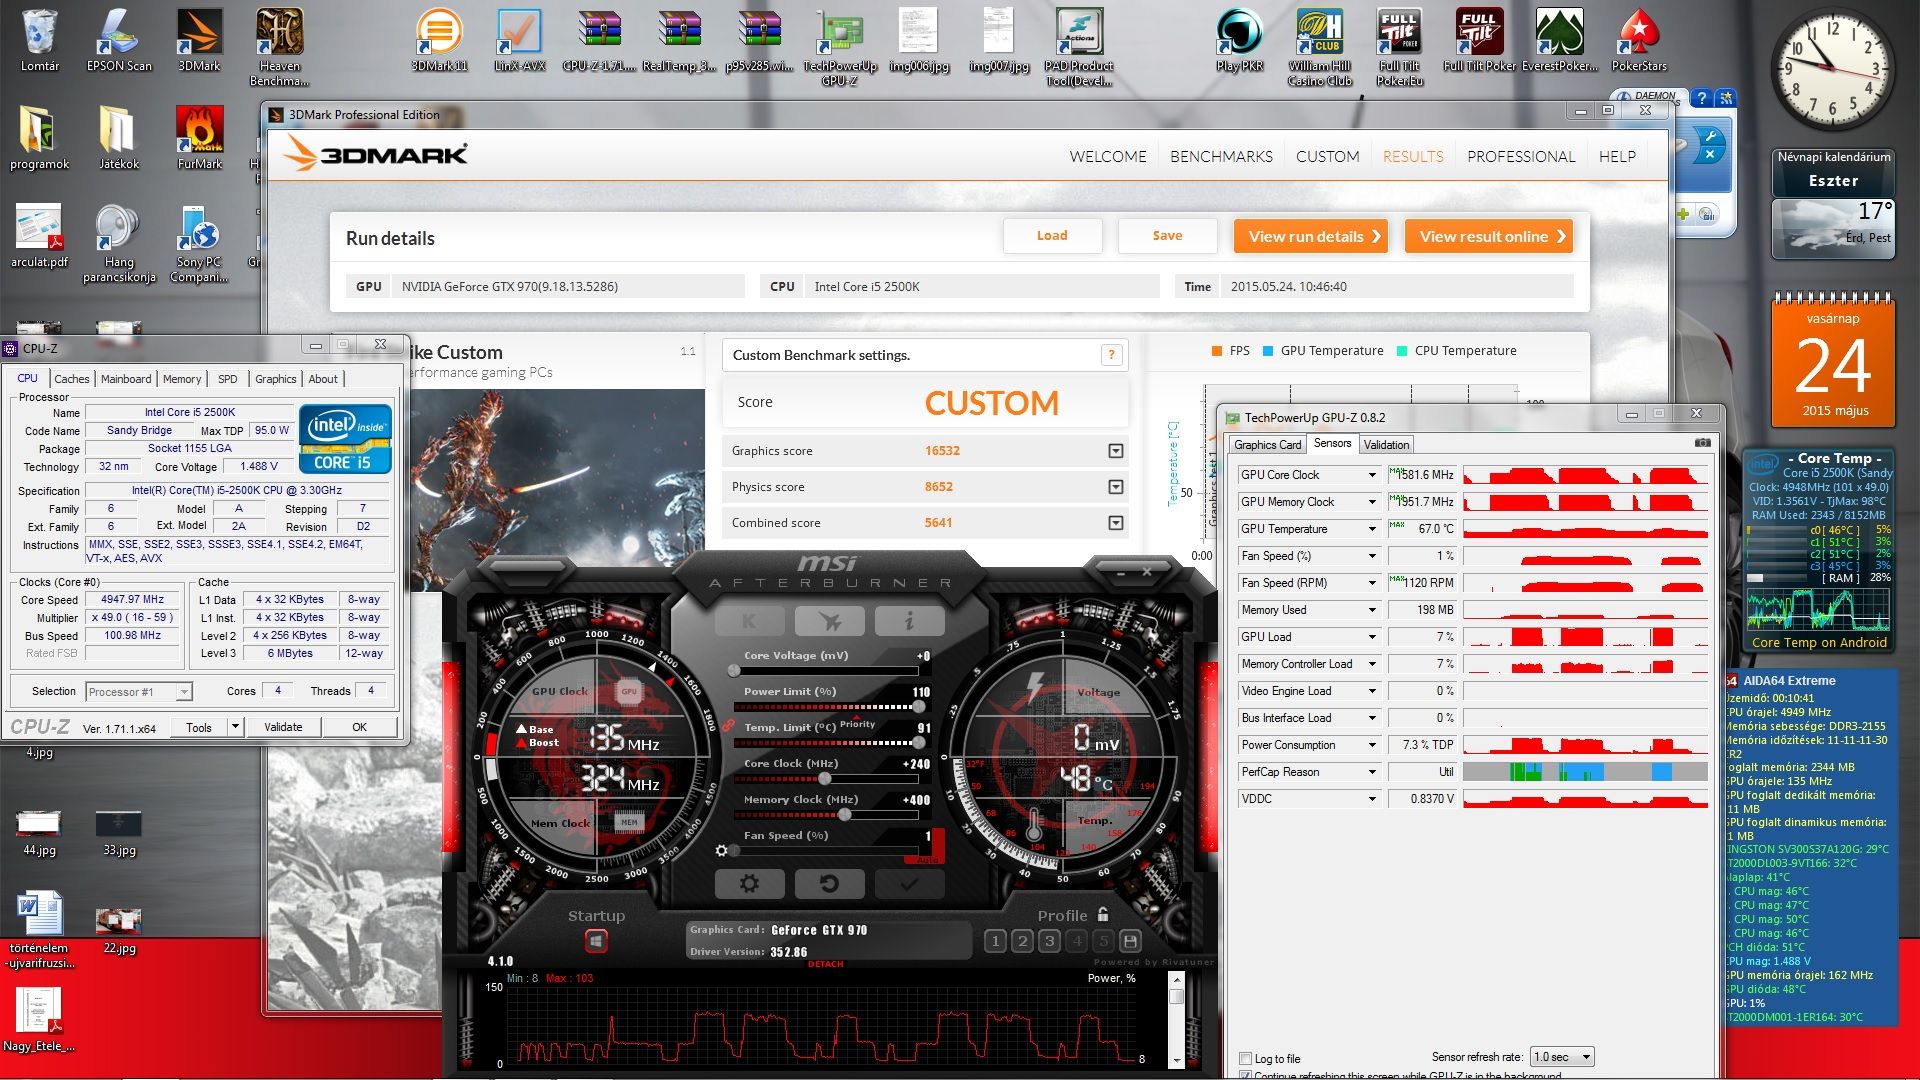Click the Afterburner airplane logo button

[x=829, y=621]
